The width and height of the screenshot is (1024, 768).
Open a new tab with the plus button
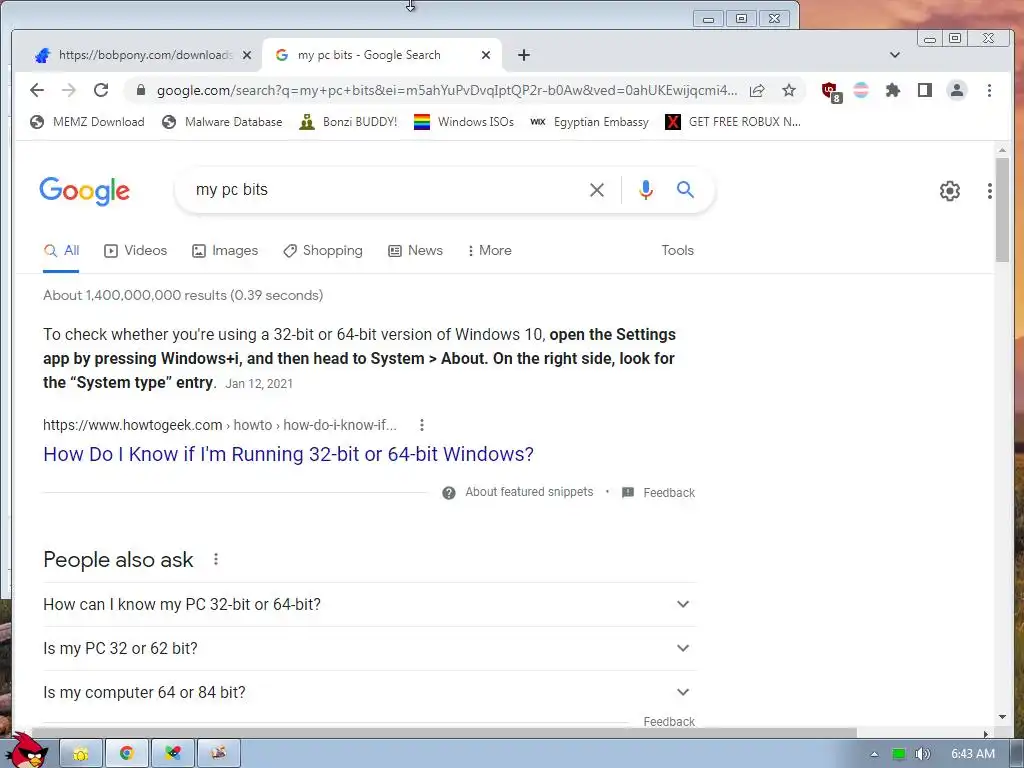click(524, 55)
